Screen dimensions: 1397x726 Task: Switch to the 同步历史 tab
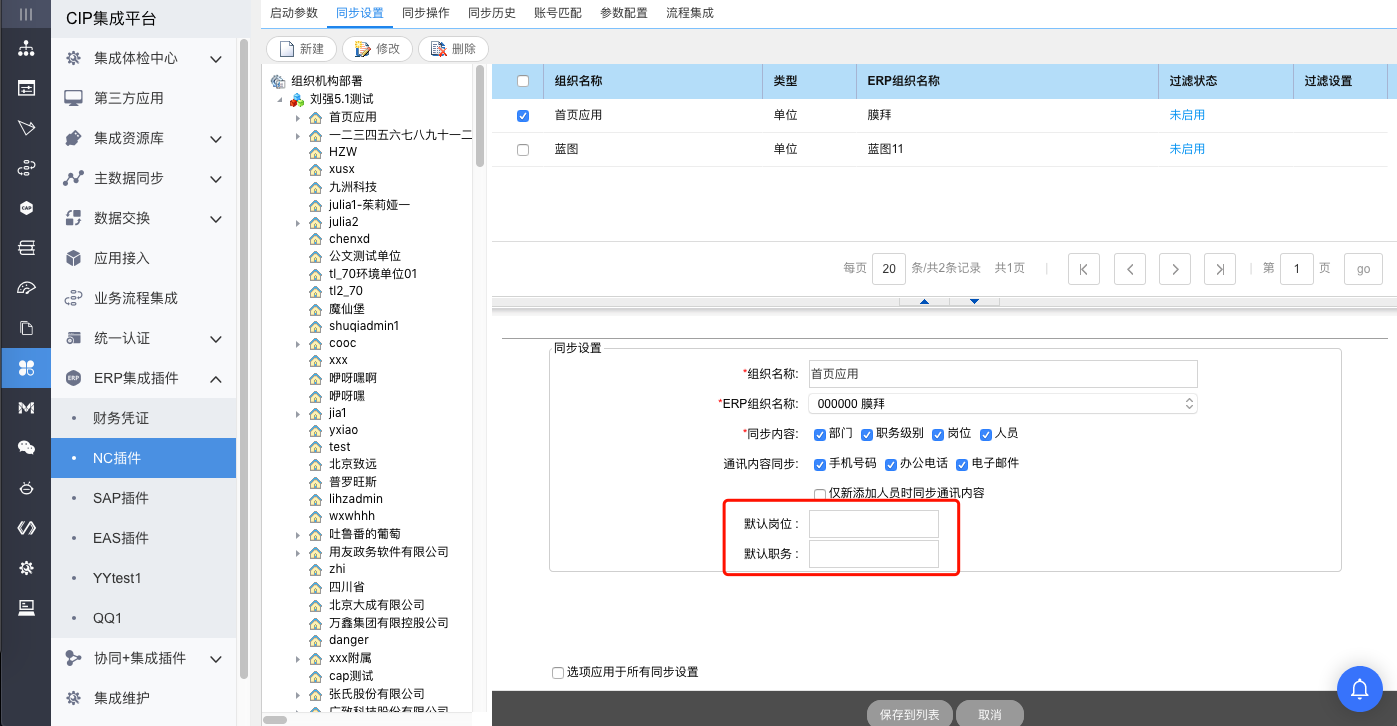(491, 13)
